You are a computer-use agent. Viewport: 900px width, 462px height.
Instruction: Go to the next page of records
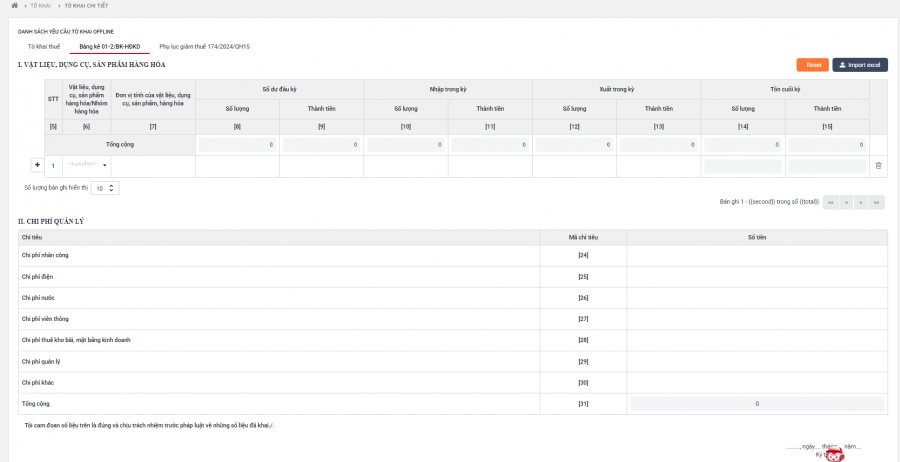(862, 202)
